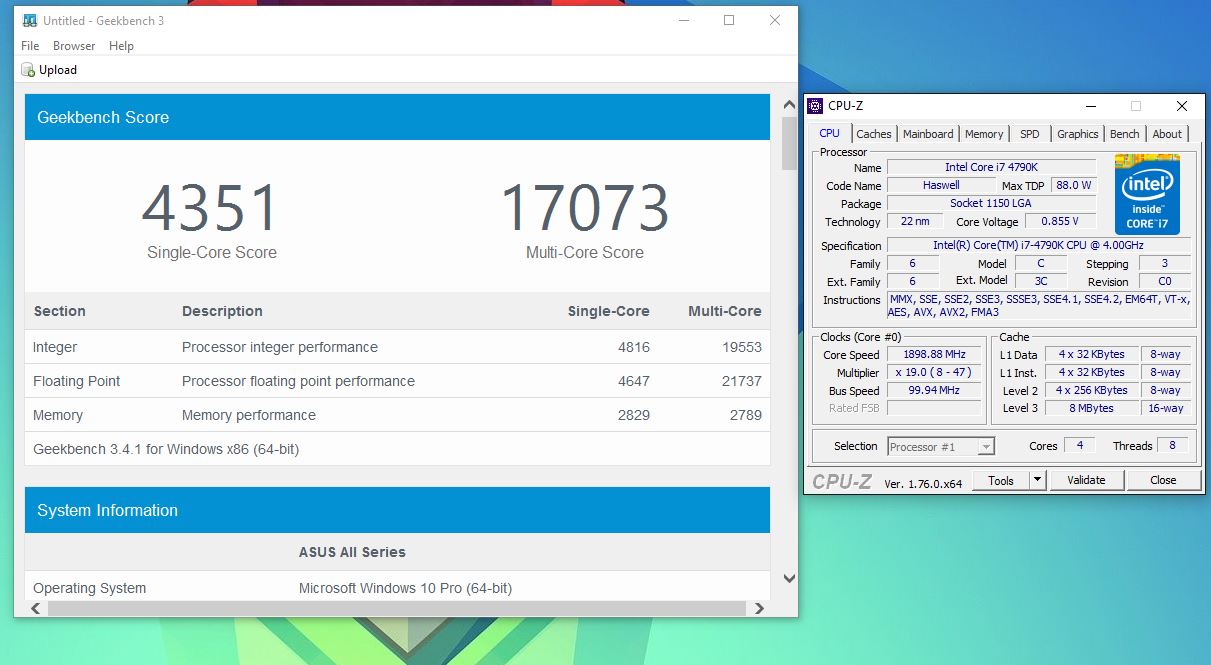Image resolution: width=1211 pixels, height=665 pixels.
Task: Click the Specification field in CPU-Z
Action: pos(1038,245)
